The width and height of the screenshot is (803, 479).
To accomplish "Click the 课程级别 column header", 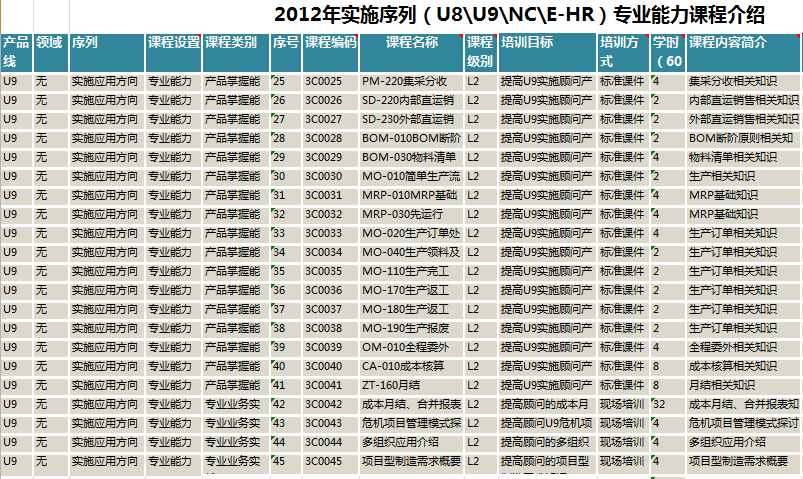I will [x=481, y=52].
